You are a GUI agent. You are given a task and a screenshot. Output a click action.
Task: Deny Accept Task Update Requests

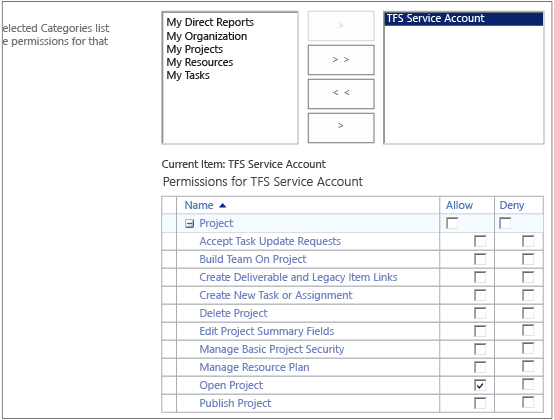(x=528, y=241)
